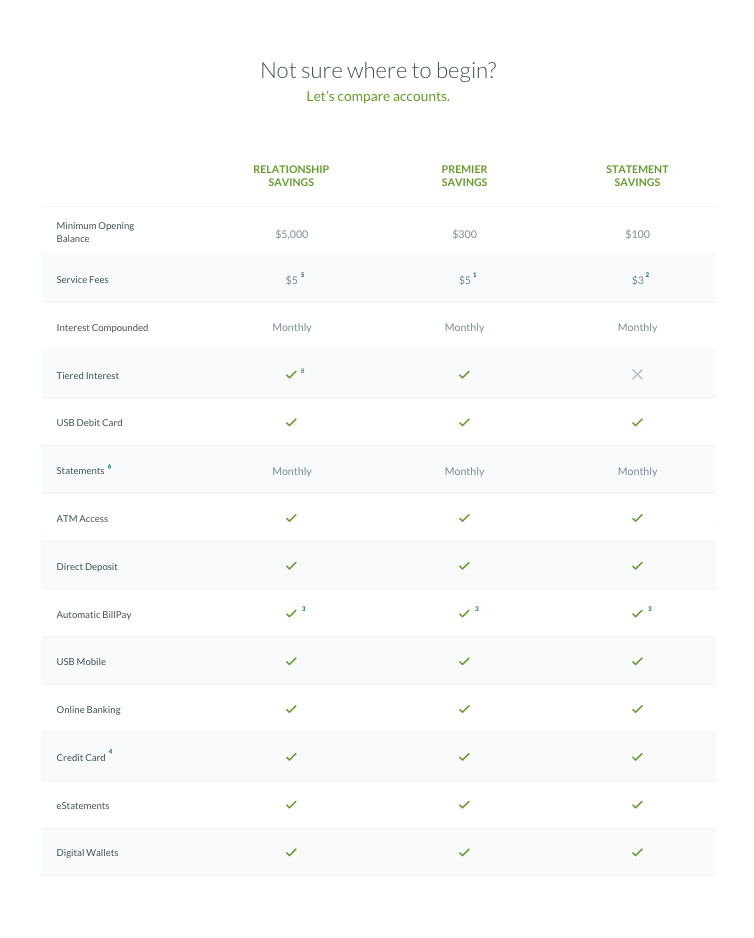The image size is (754, 938).
Task: Click the X icon for Statement Savings Tiered Interest
Action: pos(637,375)
